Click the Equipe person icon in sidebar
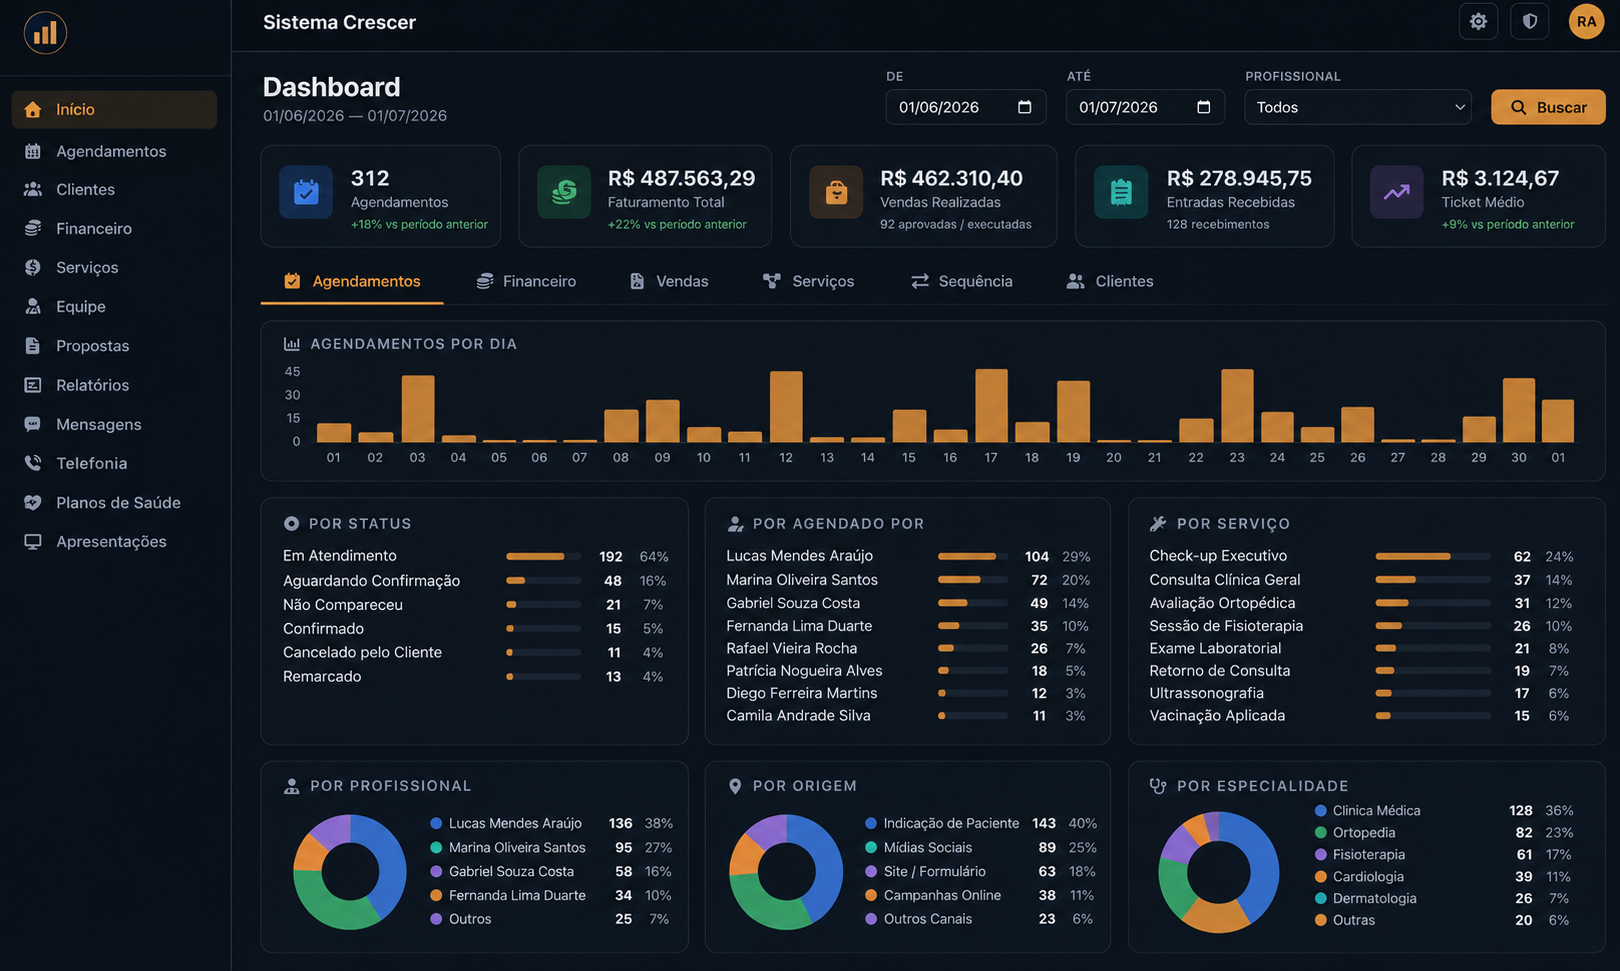This screenshot has width=1620, height=971. pyautogui.click(x=33, y=306)
